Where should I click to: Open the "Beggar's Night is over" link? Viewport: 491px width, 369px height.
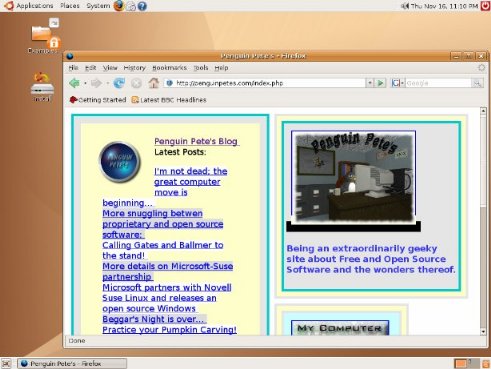pyautogui.click(x=153, y=319)
